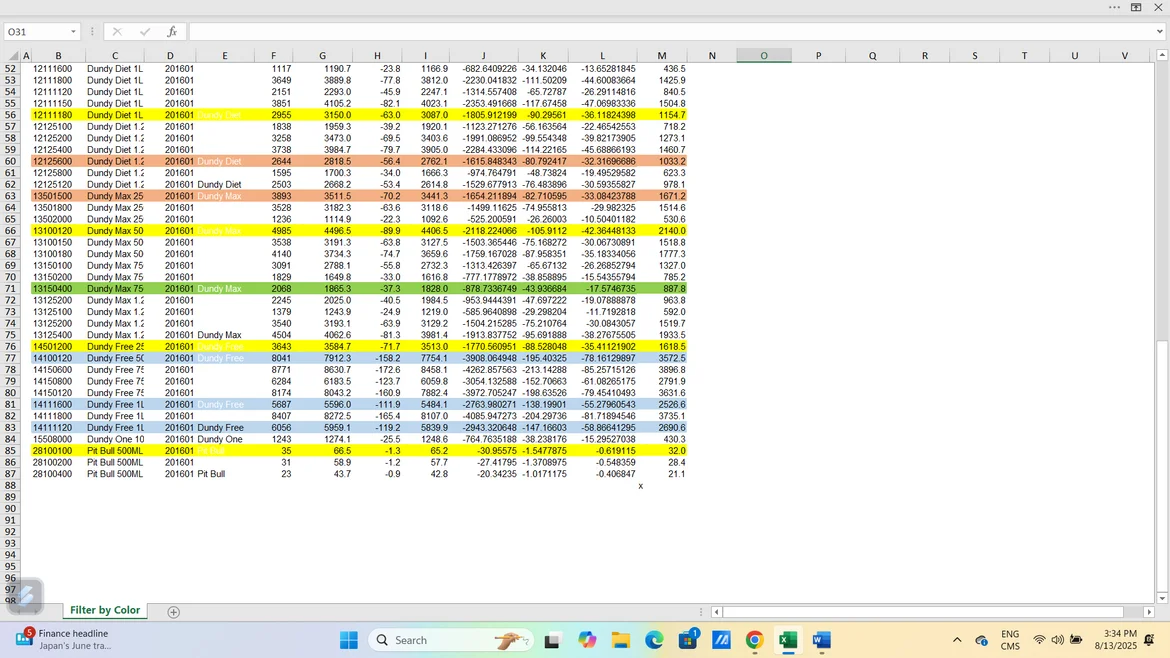Open the ribbon display options icon
The height and width of the screenshot is (658, 1170).
pos(1136,7)
